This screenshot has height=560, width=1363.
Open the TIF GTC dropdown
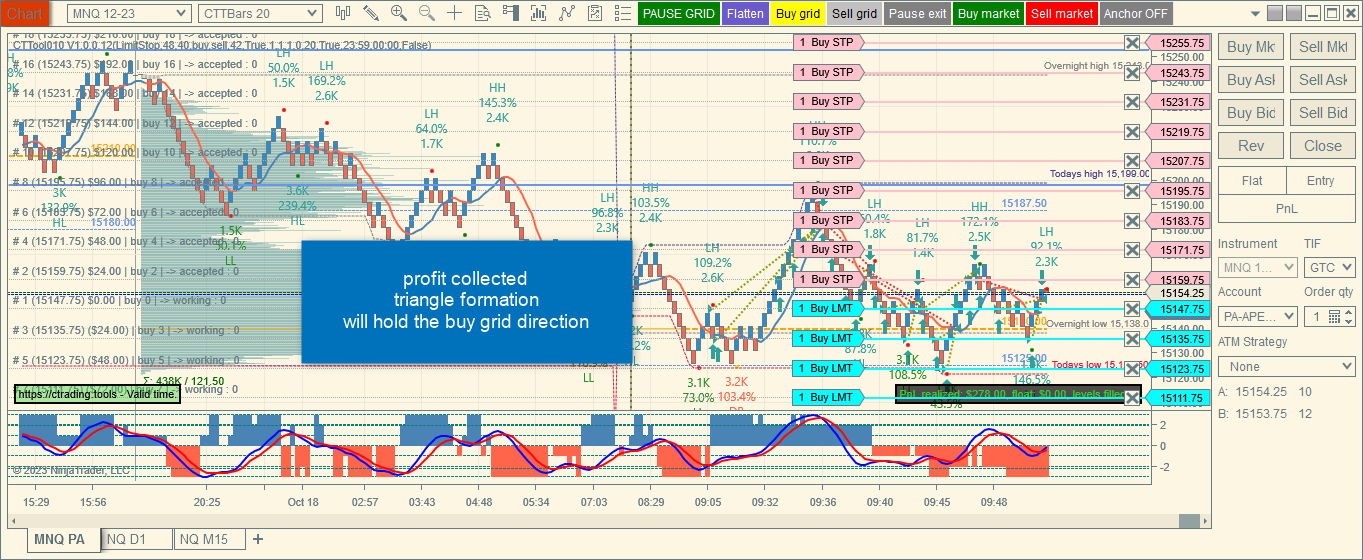click(x=1329, y=268)
